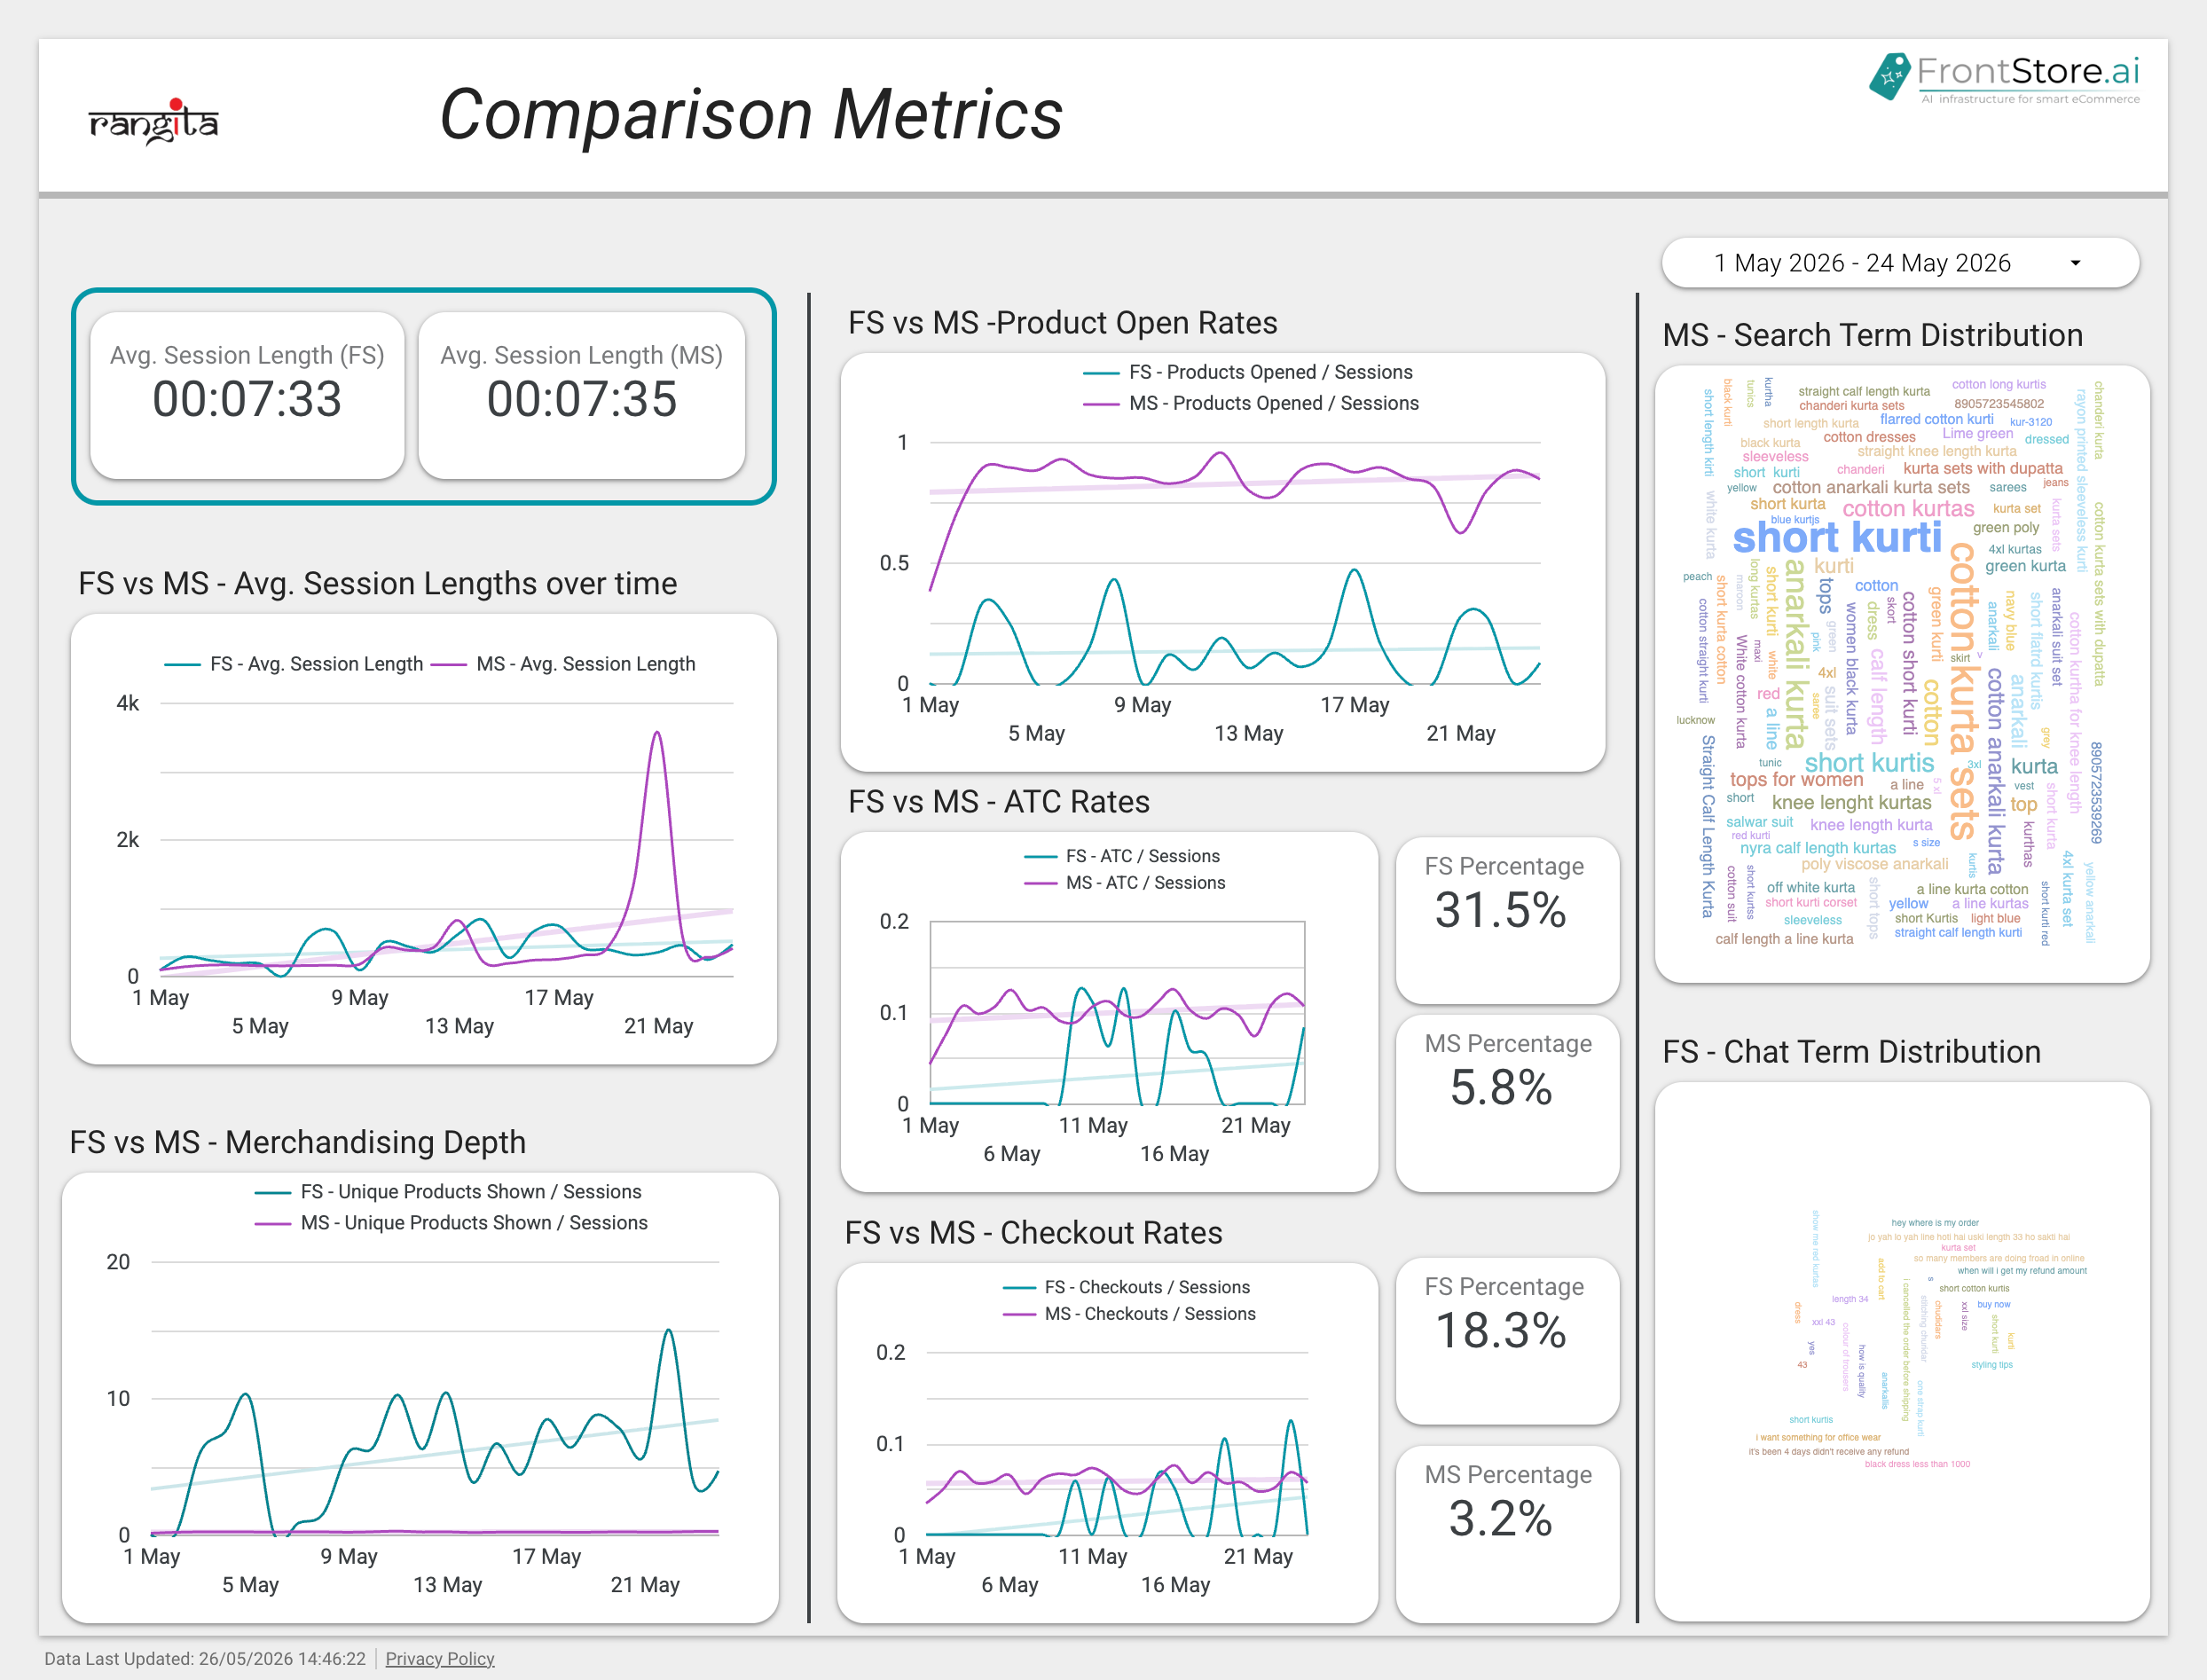Toggle MS - Unique Products Shown legend
Image resolution: width=2207 pixels, height=1680 pixels.
click(x=451, y=1222)
